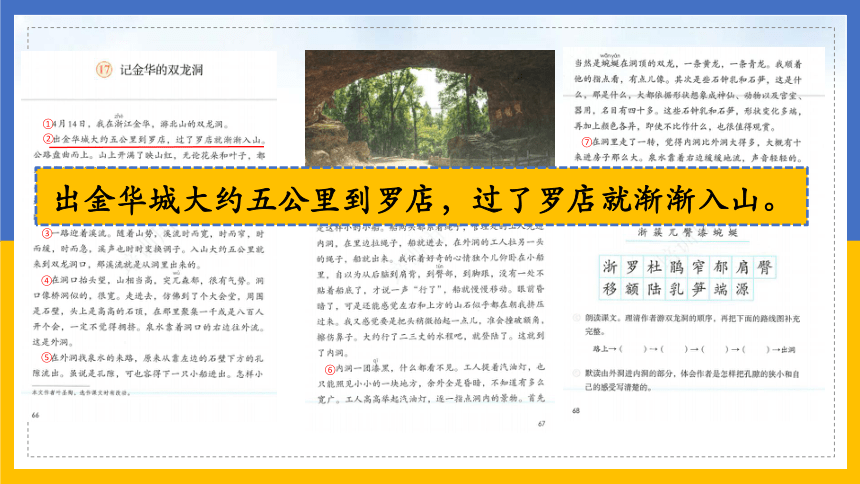Screen dimensions: 860x484
Task: Click the red paragraph marker ⑥
Action: 330,369
